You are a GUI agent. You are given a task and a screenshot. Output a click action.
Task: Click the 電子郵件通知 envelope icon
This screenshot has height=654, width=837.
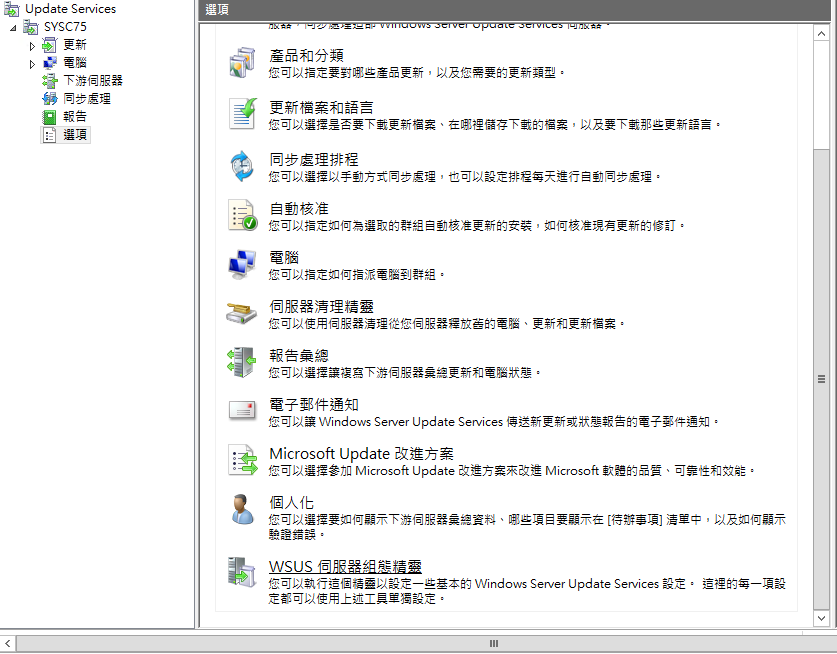242,411
